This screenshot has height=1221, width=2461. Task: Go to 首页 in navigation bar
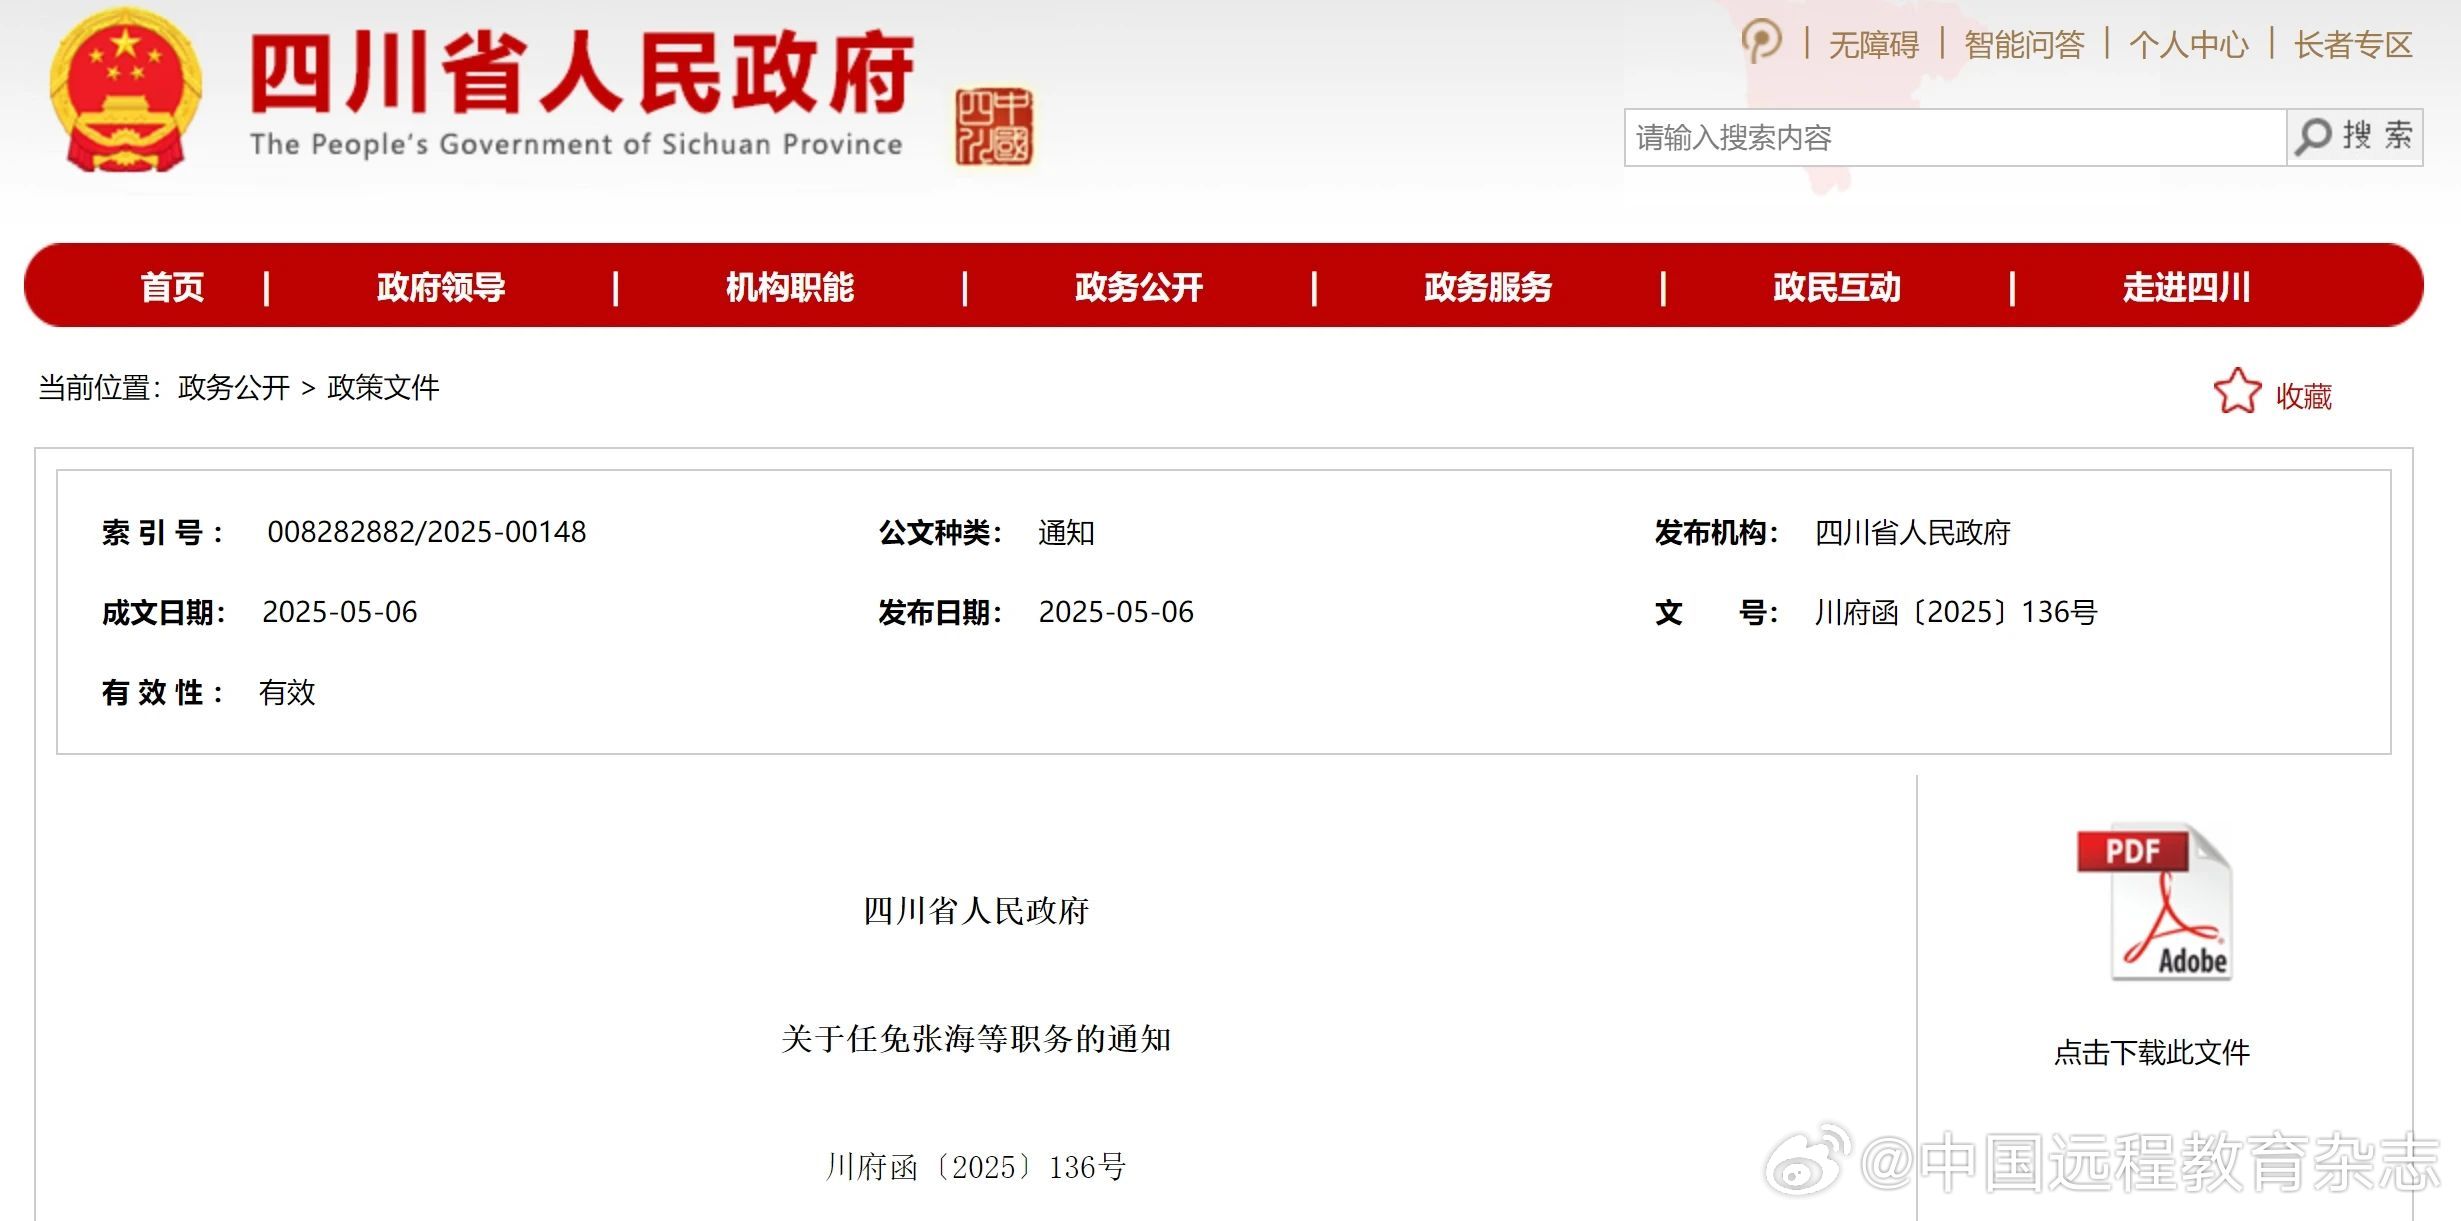click(172, 287)
